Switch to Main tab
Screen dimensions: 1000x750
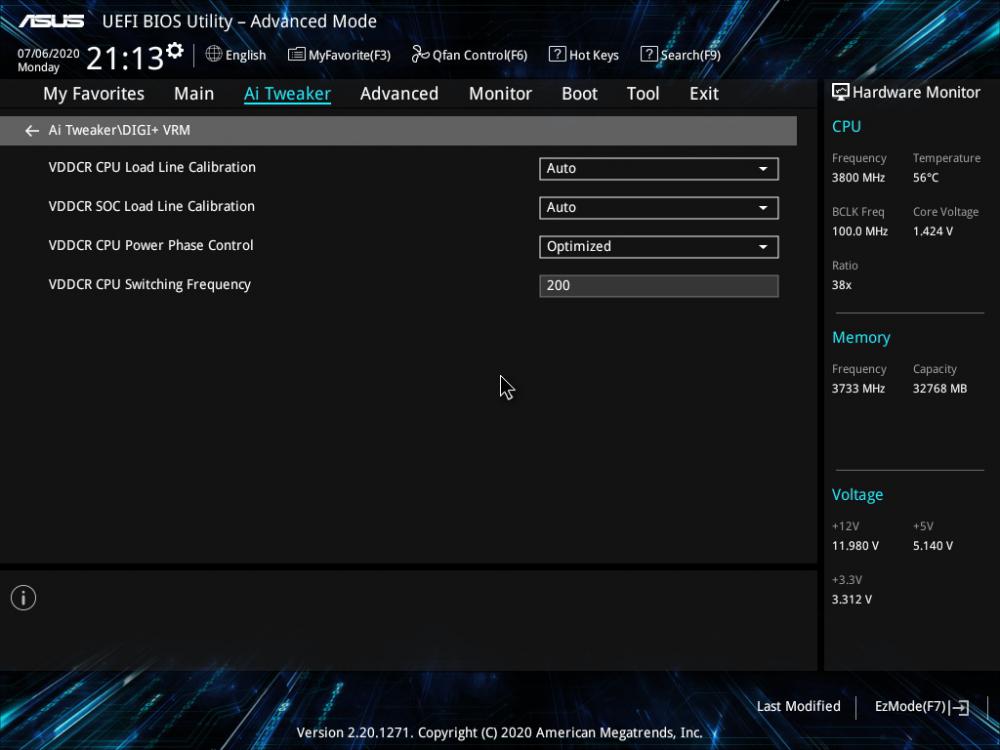pos(194,94)
